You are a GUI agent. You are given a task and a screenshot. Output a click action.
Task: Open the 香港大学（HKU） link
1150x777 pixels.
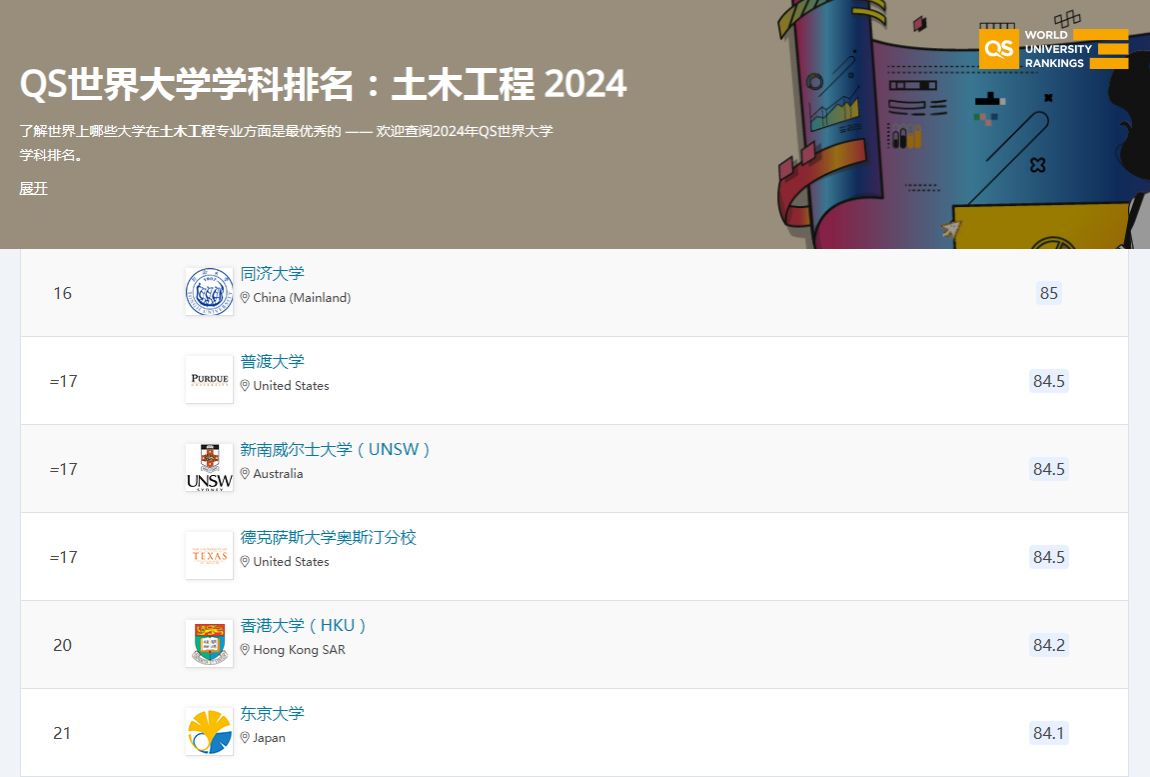[303, 626]
